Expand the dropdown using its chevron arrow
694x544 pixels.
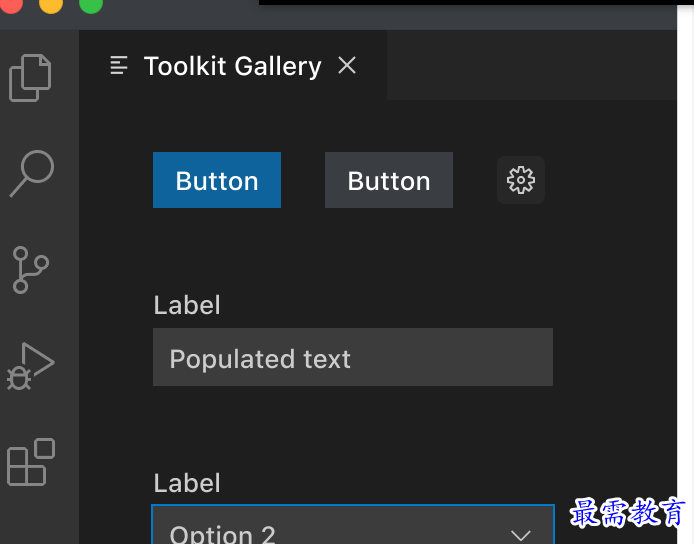520,535
